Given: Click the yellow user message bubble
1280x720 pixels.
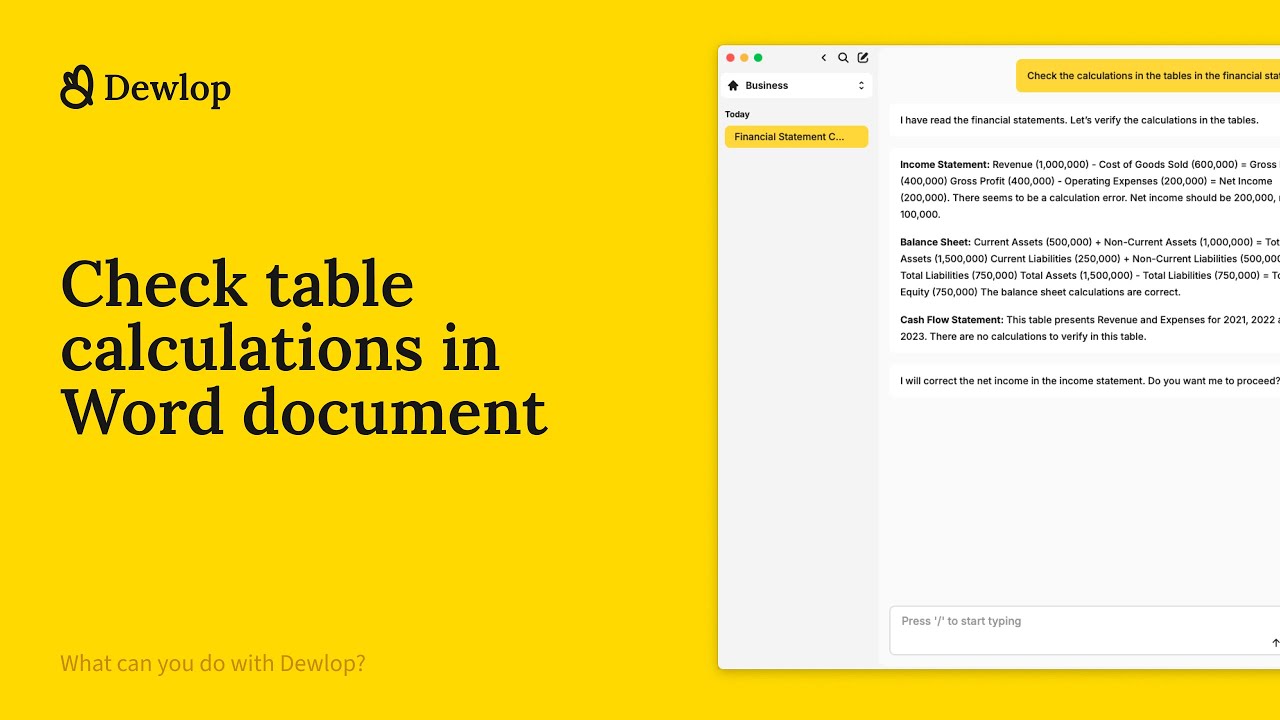Looking at the screenshot, I should (x=1148, y=76).
